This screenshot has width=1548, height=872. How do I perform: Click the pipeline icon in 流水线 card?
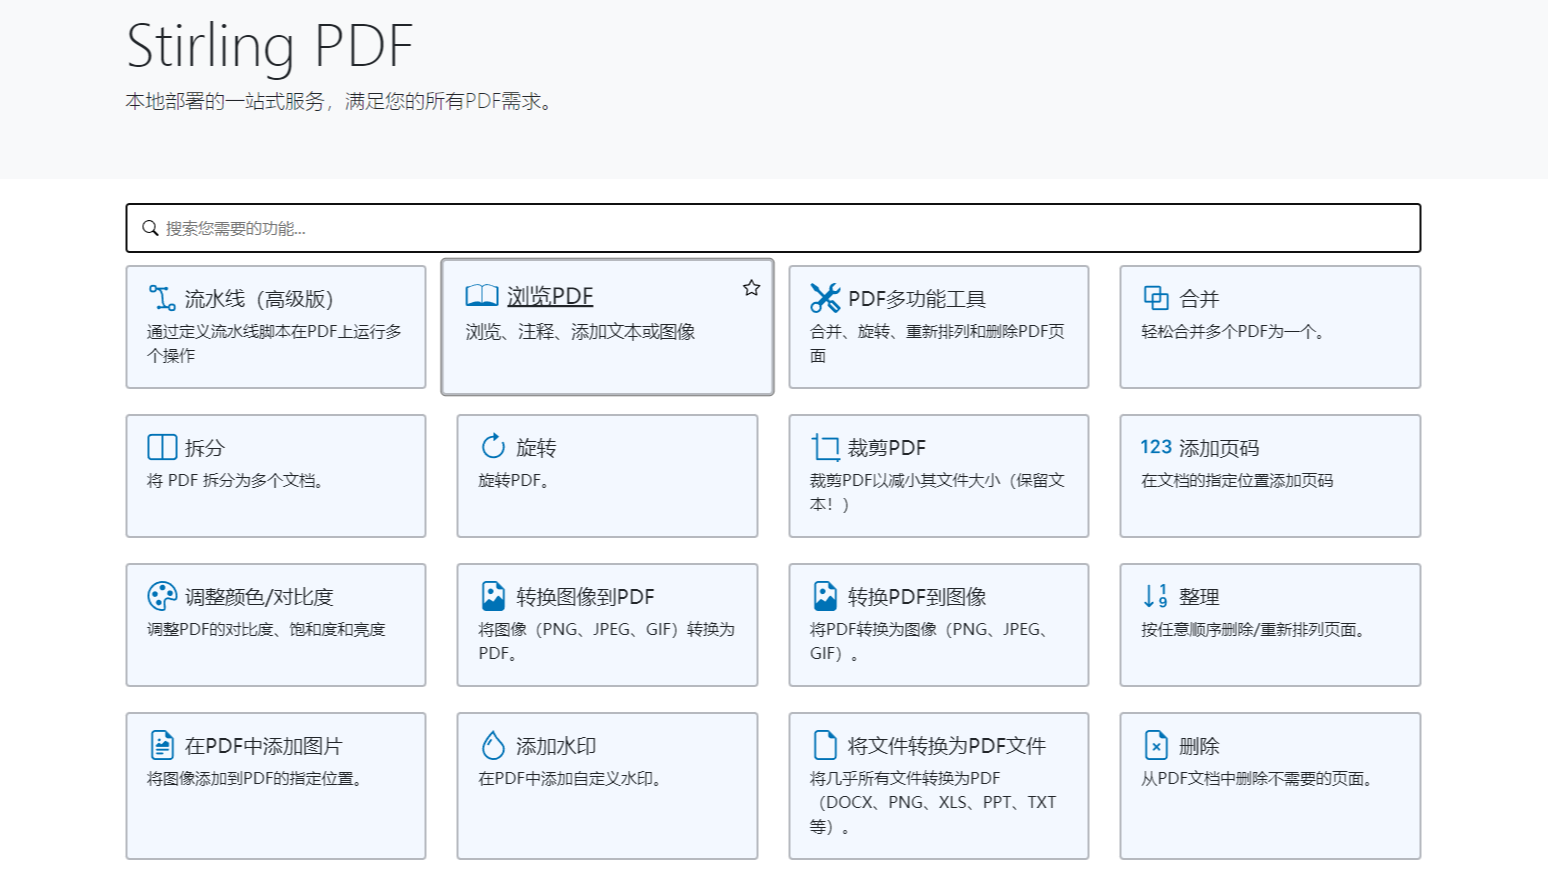click(162, 298)
